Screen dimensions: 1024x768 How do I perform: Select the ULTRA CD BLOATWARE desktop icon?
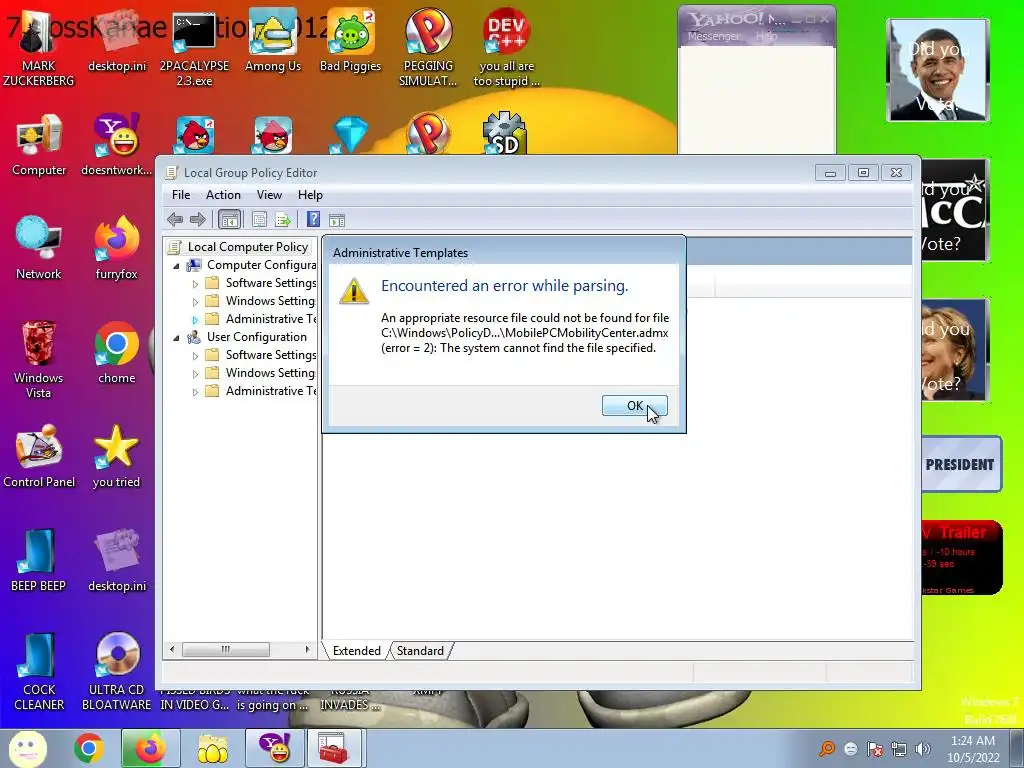[116, 671]
